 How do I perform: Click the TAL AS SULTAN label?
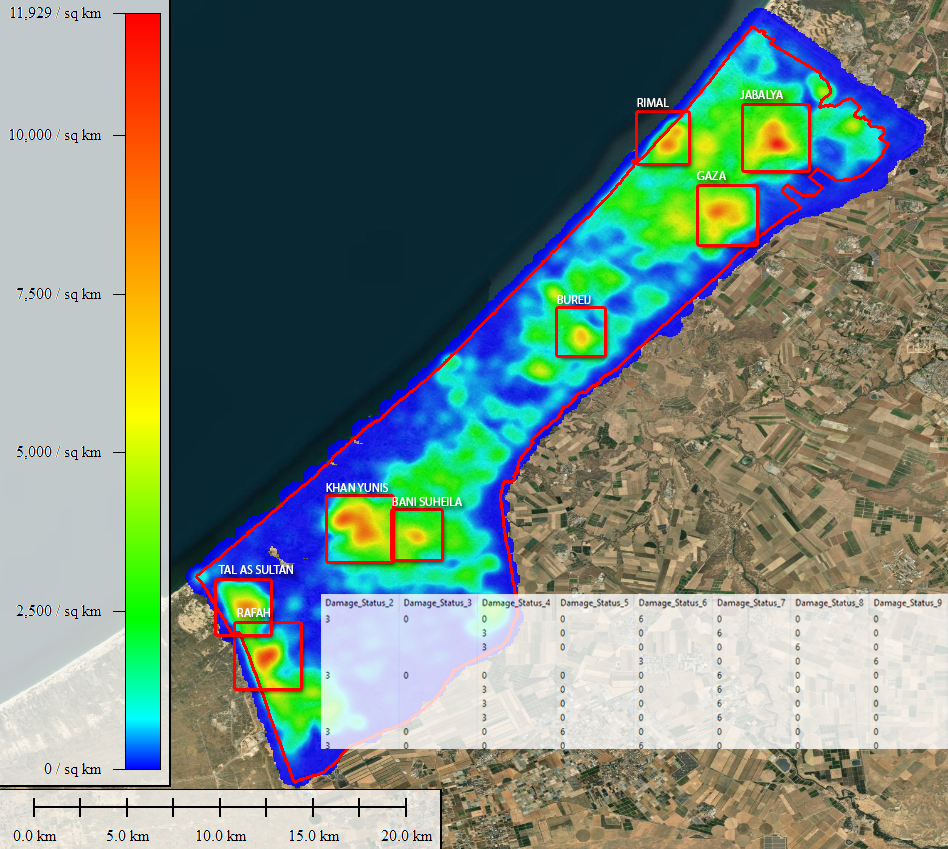256,570
